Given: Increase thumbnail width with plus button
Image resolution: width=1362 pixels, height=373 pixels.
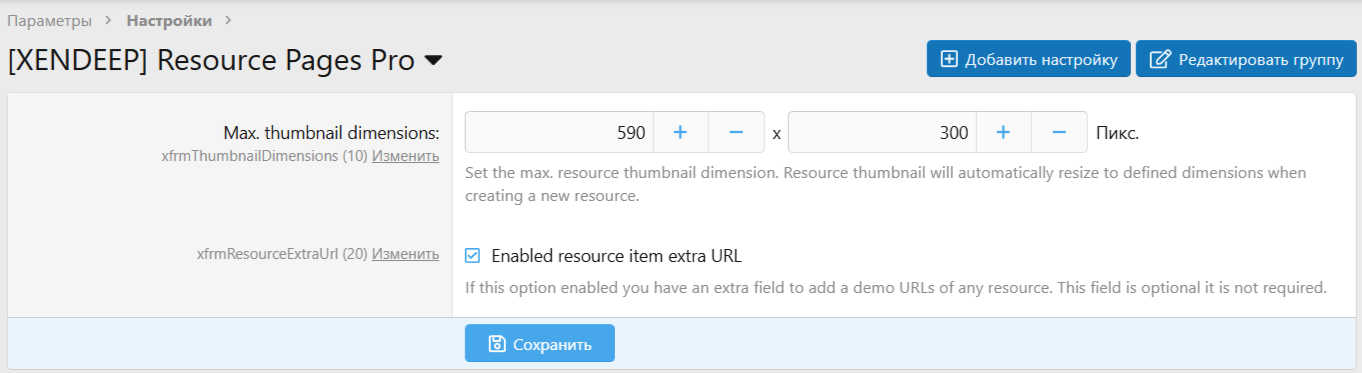Looking at the screenshot, I should pyautogui.click(x=681, y=132).
